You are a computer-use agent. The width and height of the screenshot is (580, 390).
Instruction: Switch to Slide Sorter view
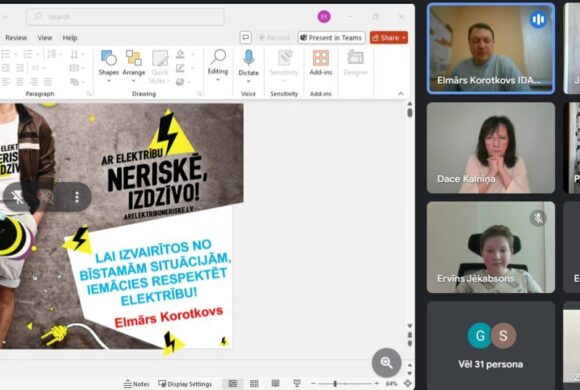coord(254,384)
